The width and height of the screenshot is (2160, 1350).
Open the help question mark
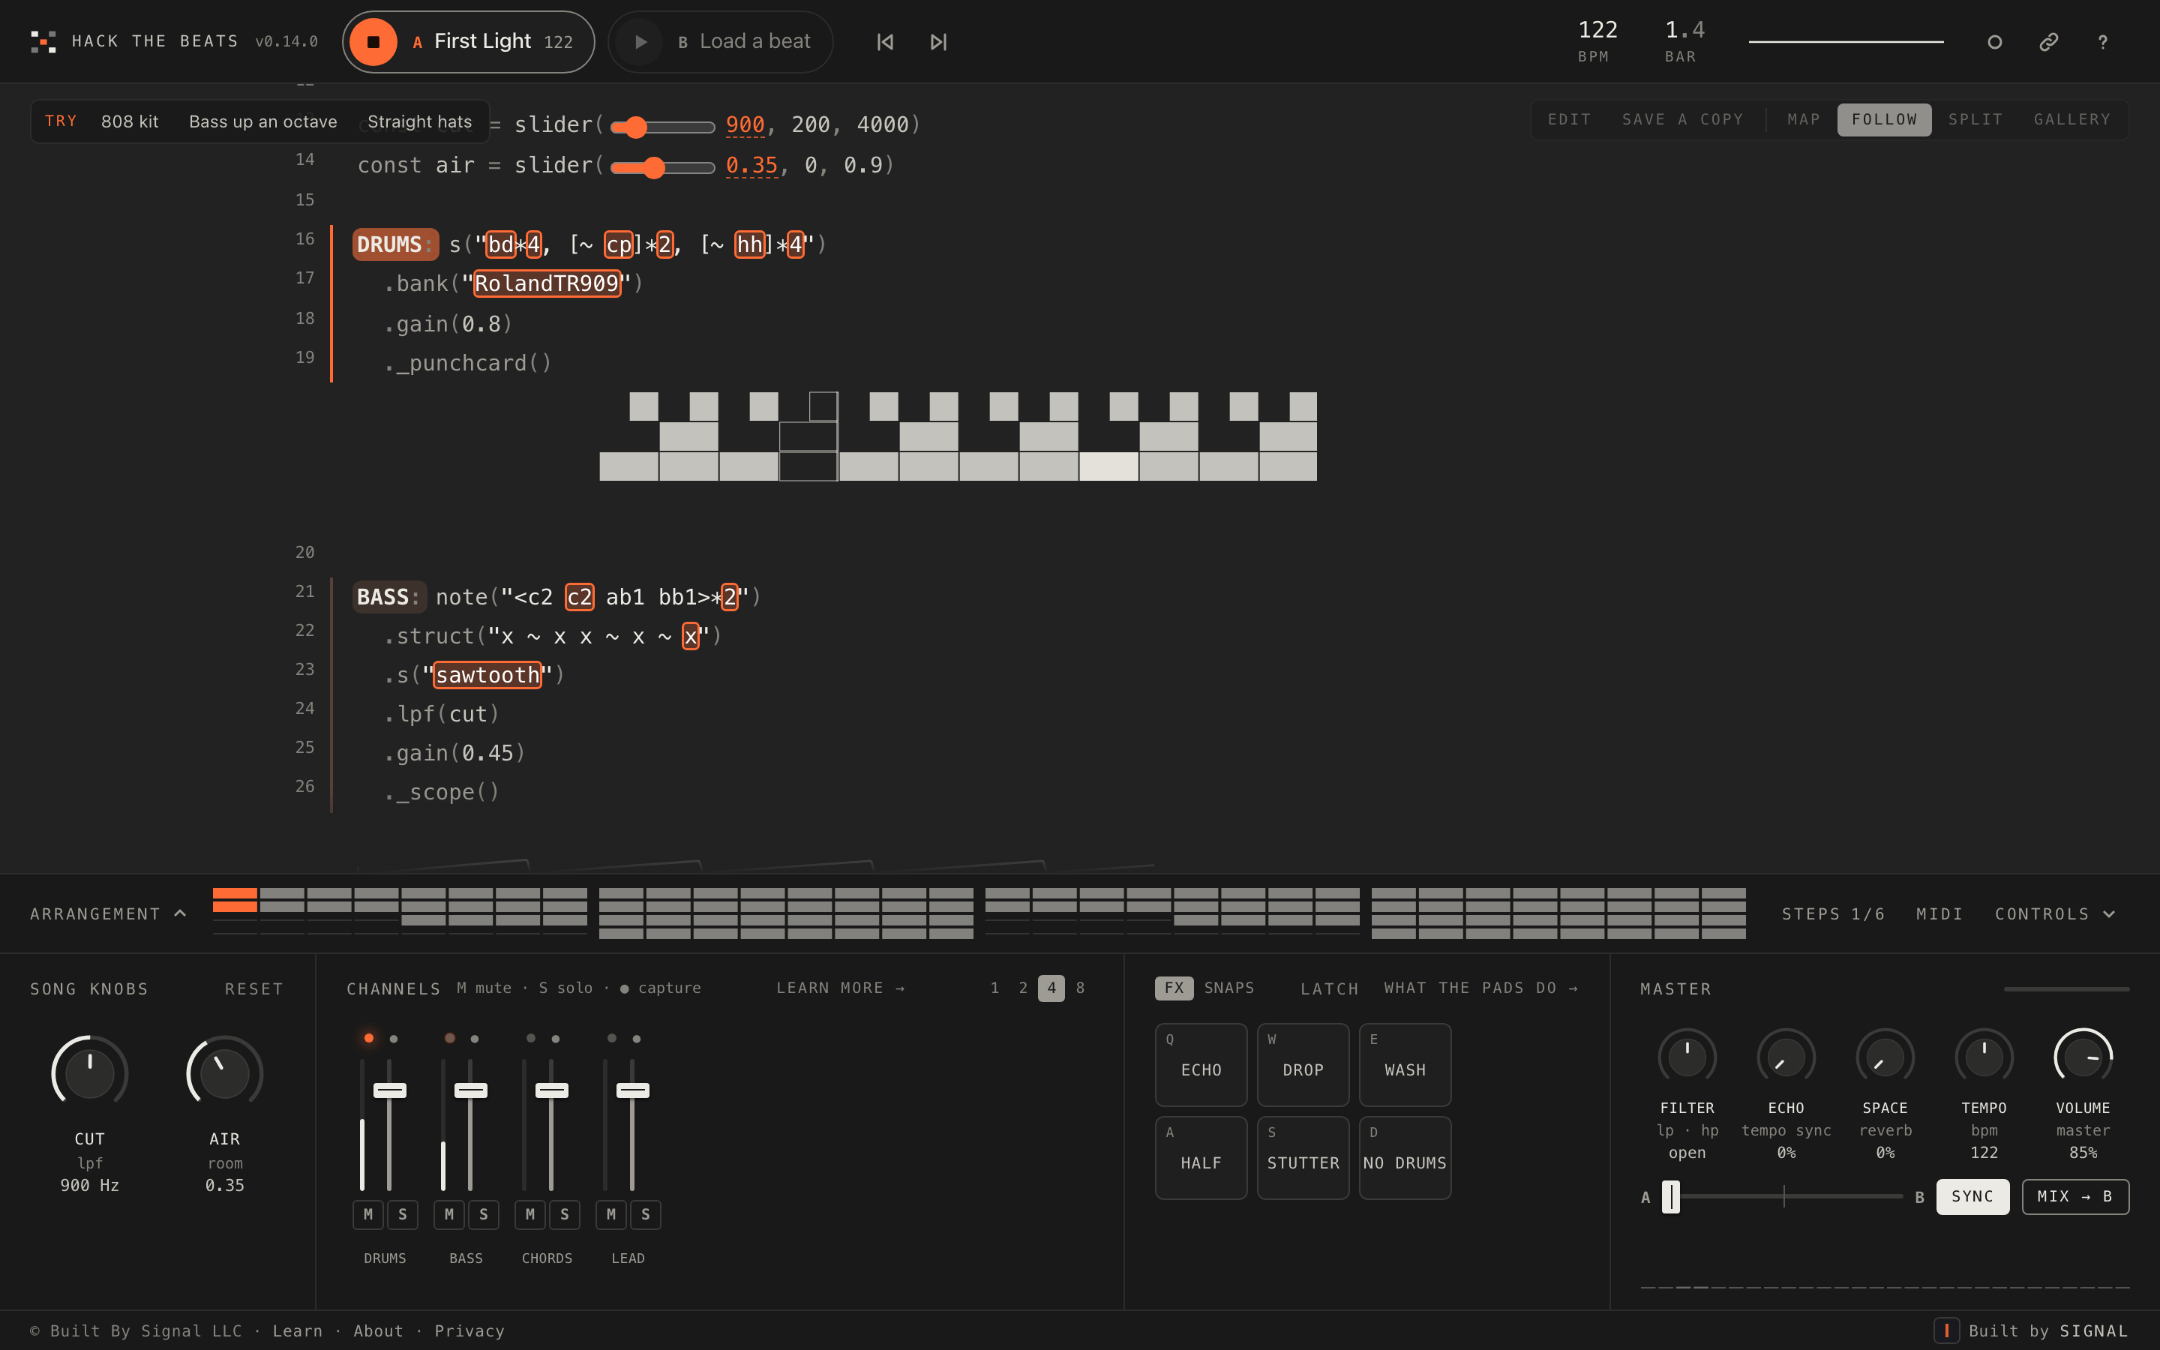point(2103,42)
